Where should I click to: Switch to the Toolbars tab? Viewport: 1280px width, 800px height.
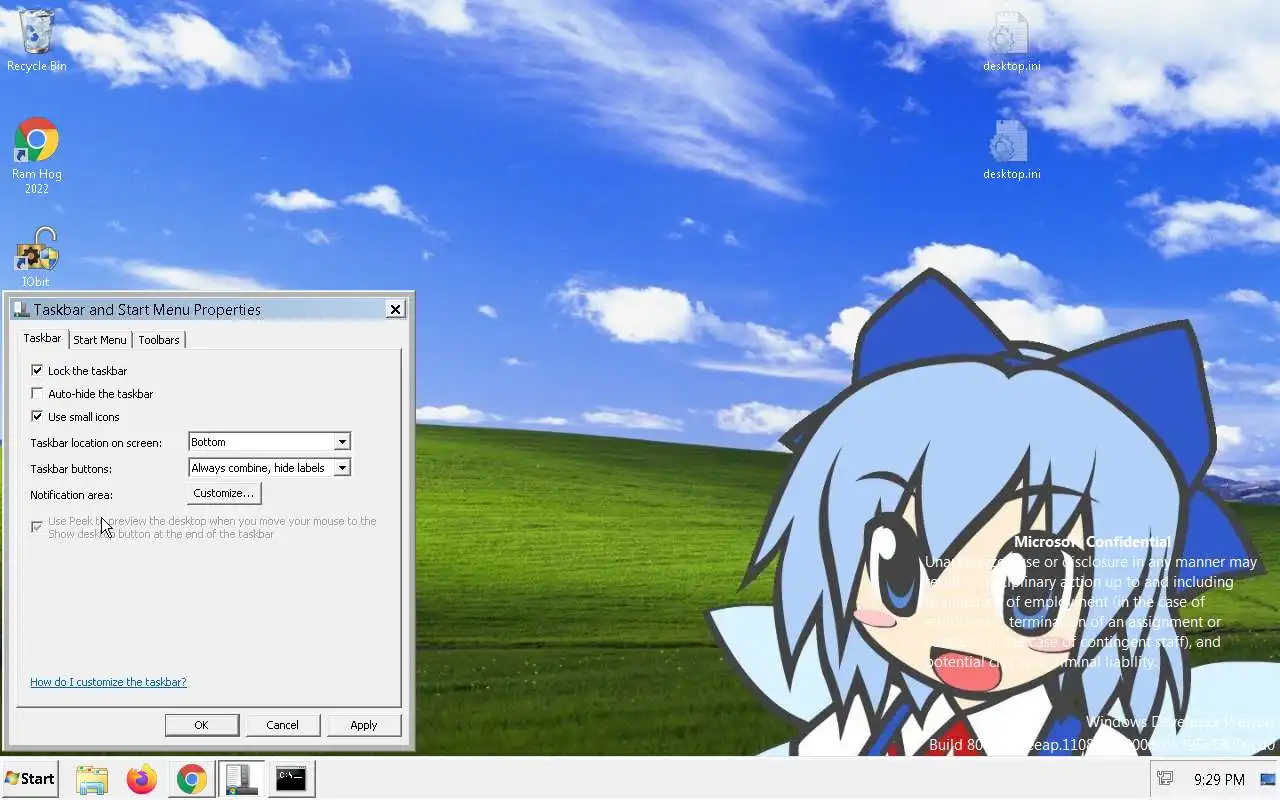coord(159,340)
